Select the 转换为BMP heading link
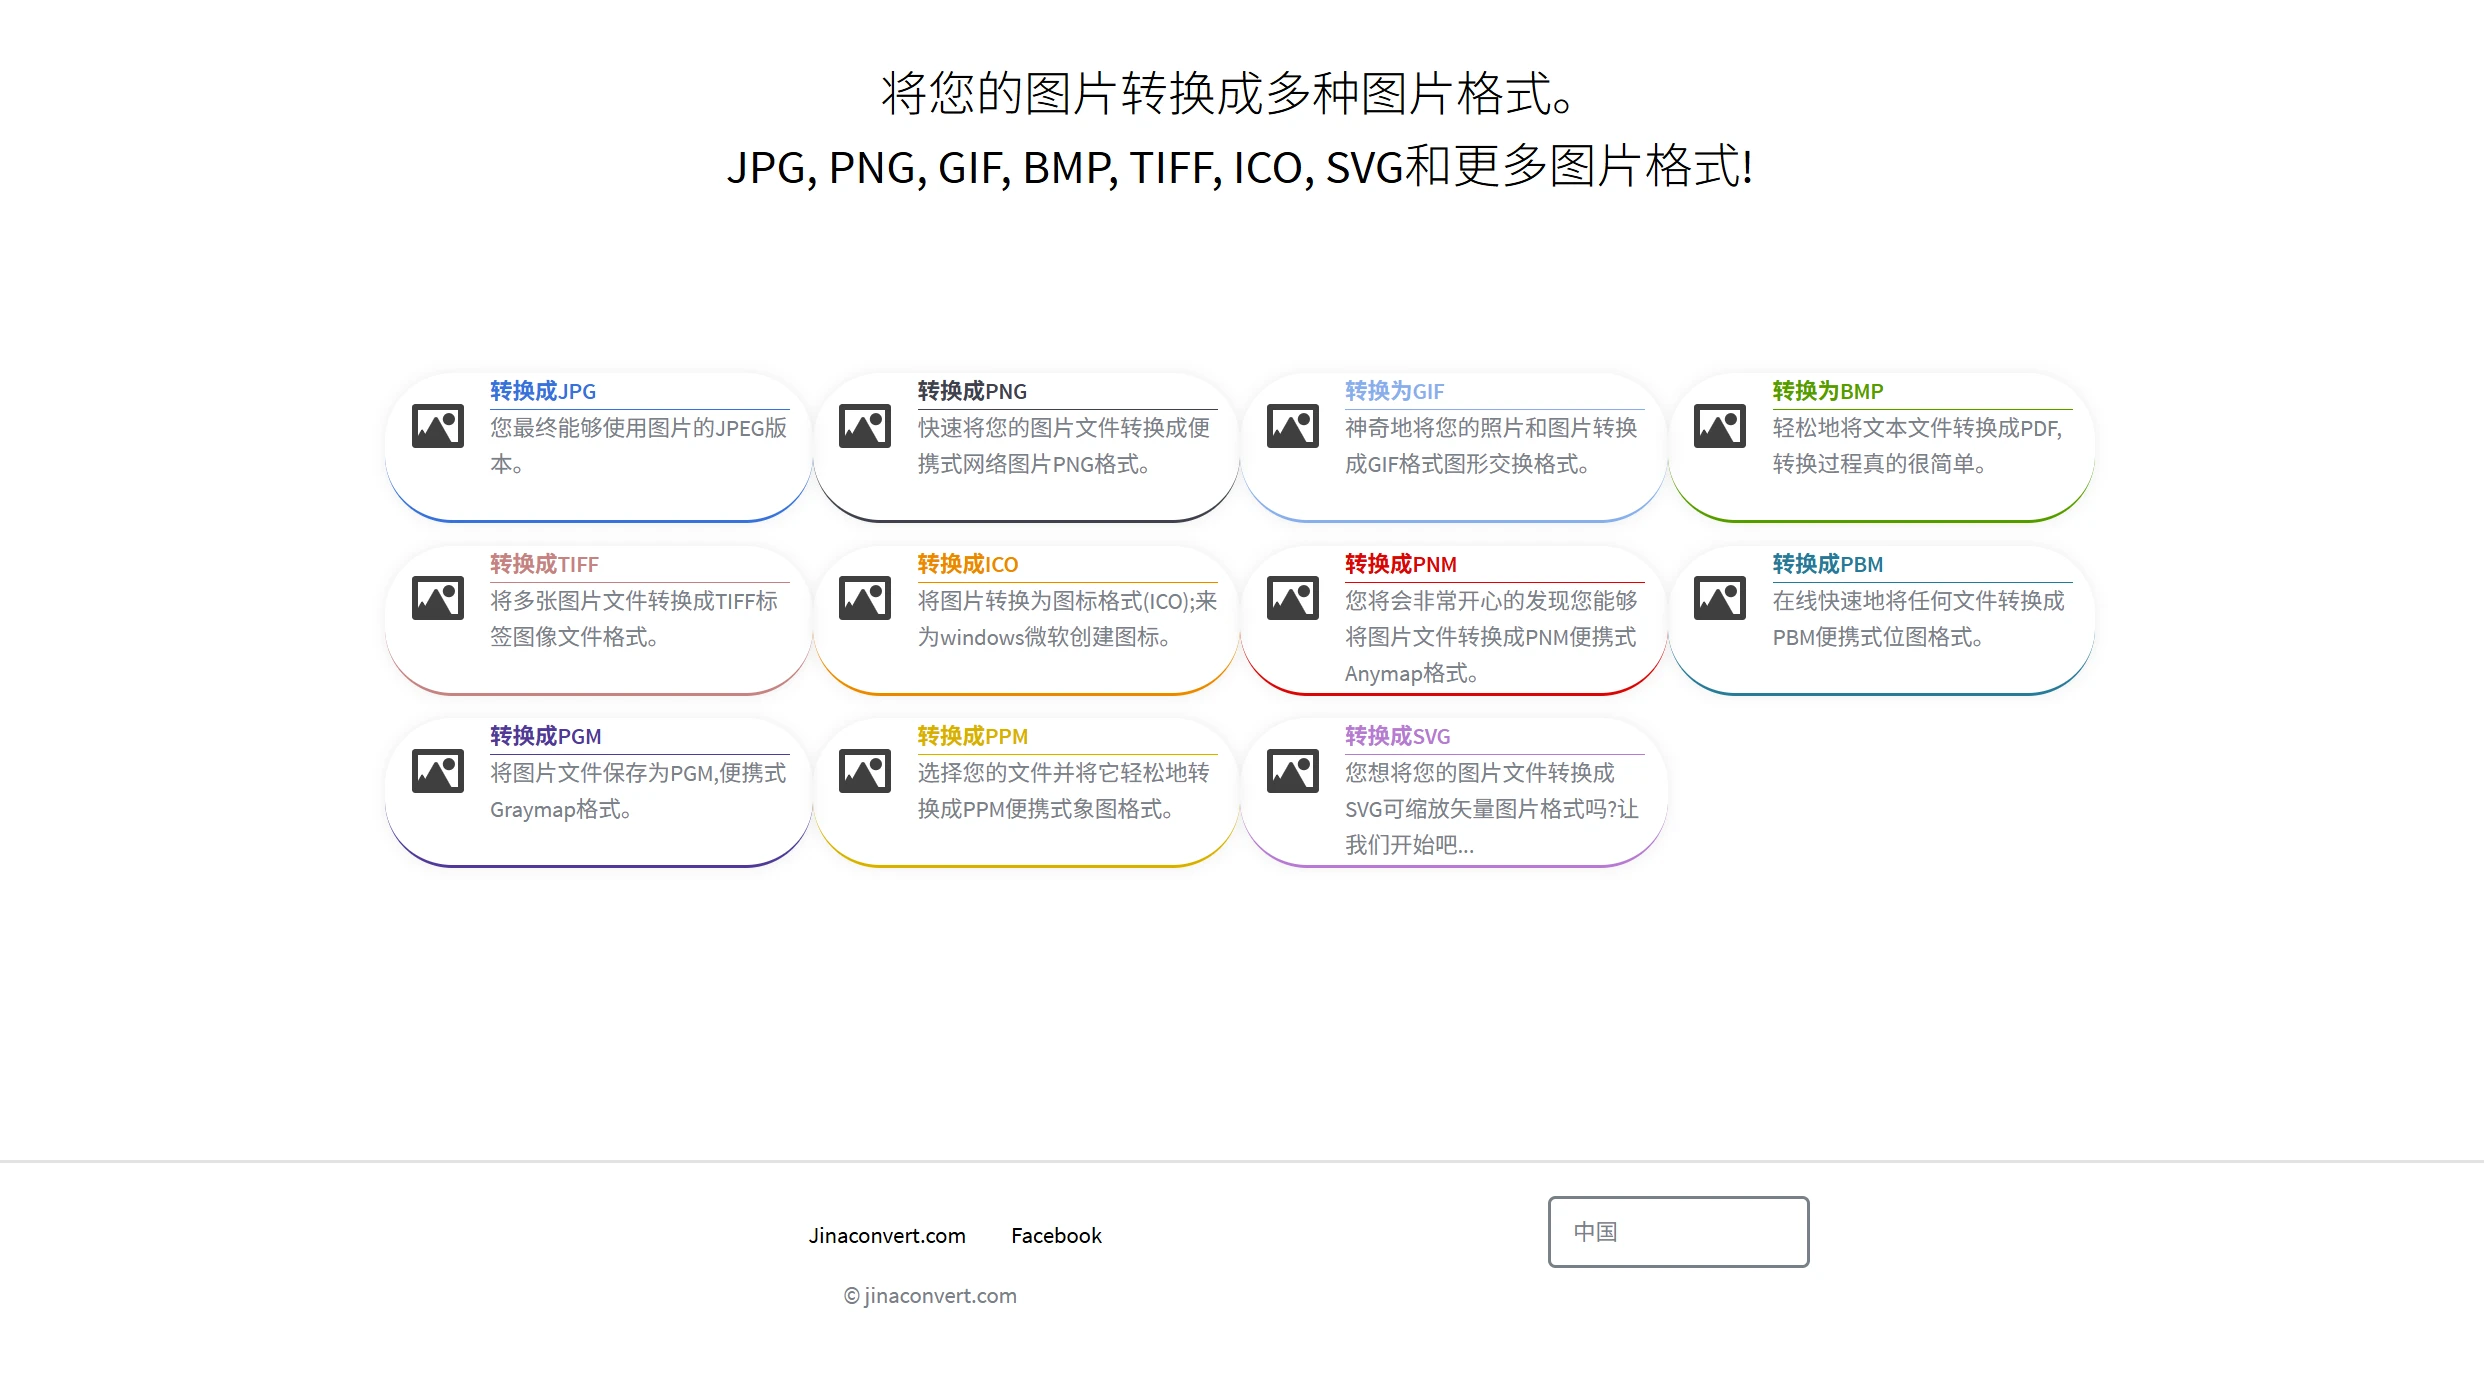 click(1827, 391)
